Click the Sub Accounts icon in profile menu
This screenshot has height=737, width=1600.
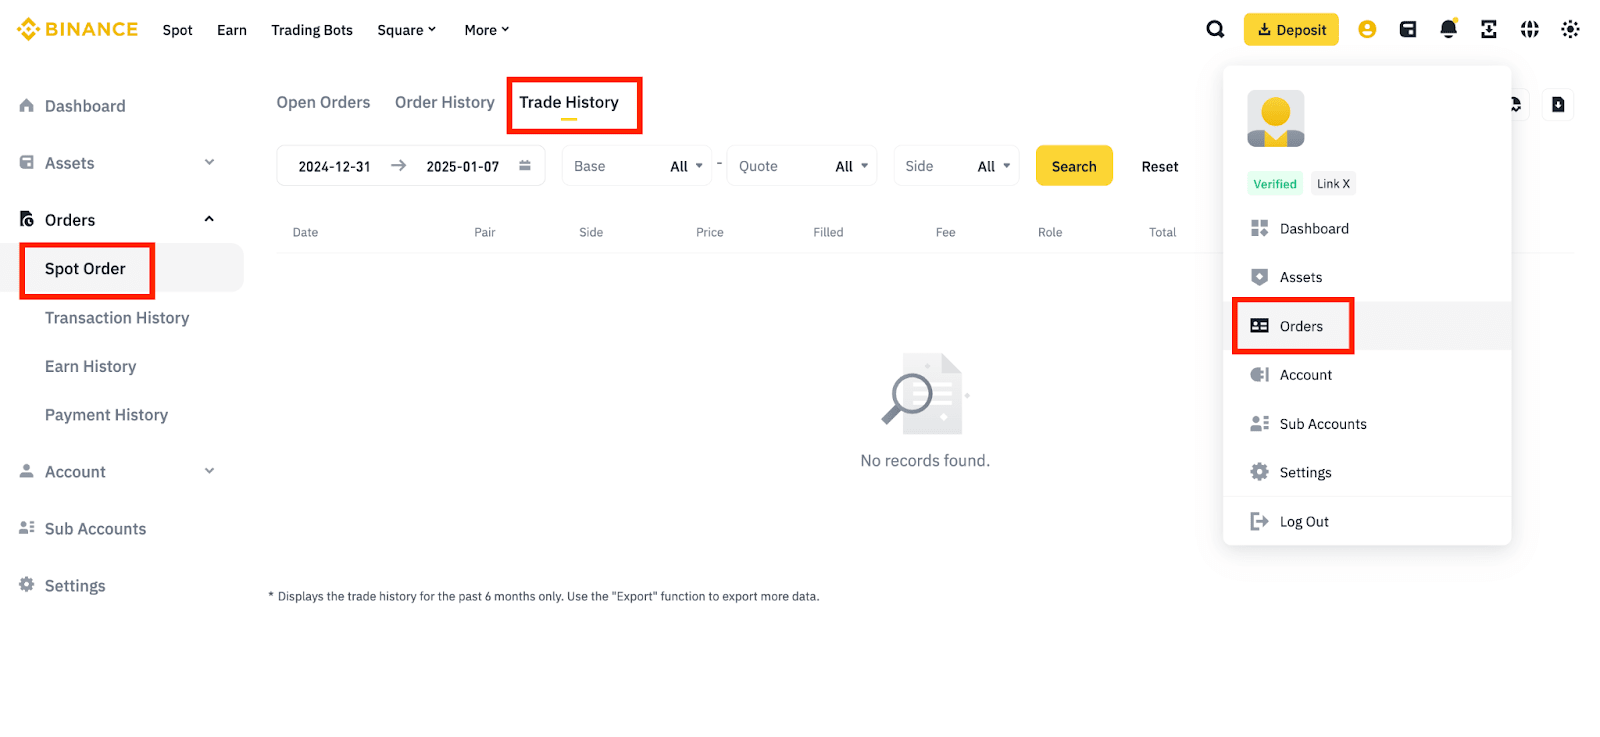pyautogui.click(x=1260, y=423)
